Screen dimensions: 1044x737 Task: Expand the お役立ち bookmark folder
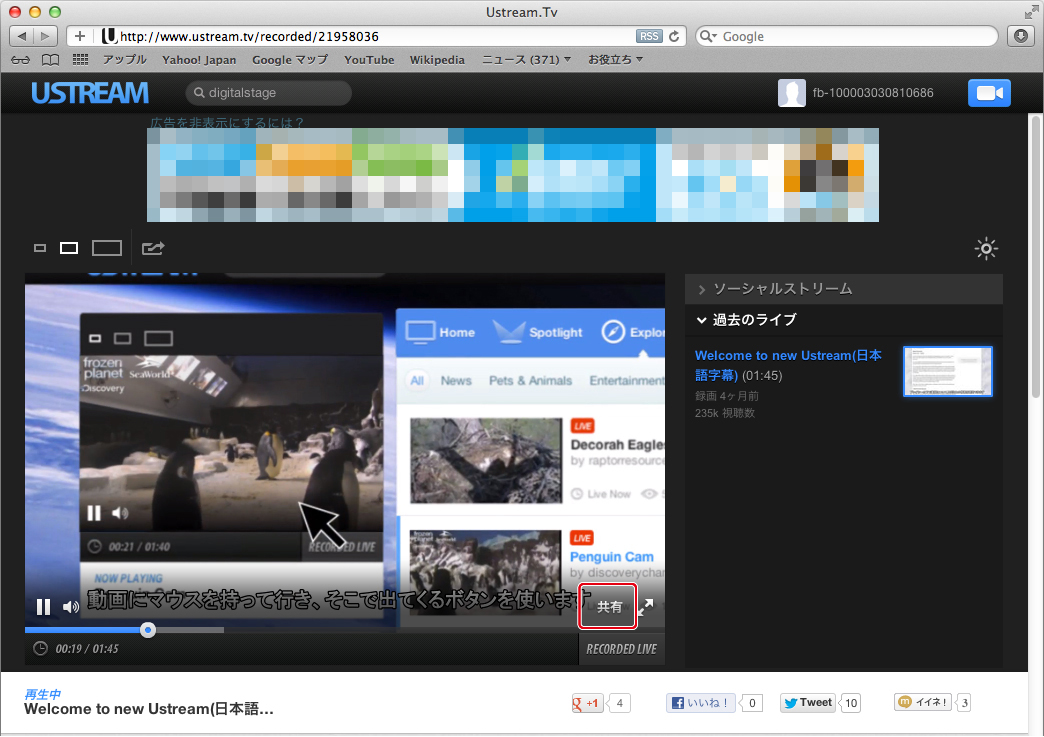click(615, 60)
